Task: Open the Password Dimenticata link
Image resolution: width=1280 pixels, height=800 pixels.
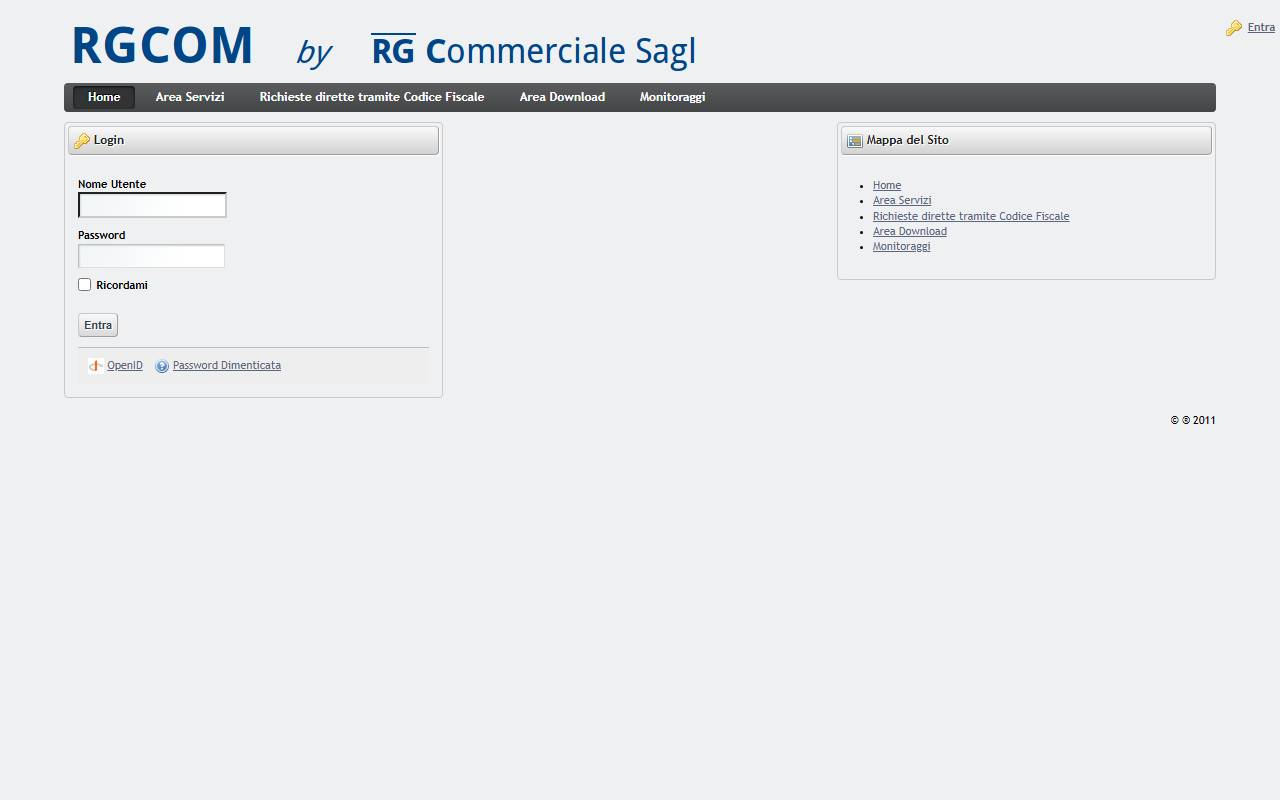Action: 227,366
